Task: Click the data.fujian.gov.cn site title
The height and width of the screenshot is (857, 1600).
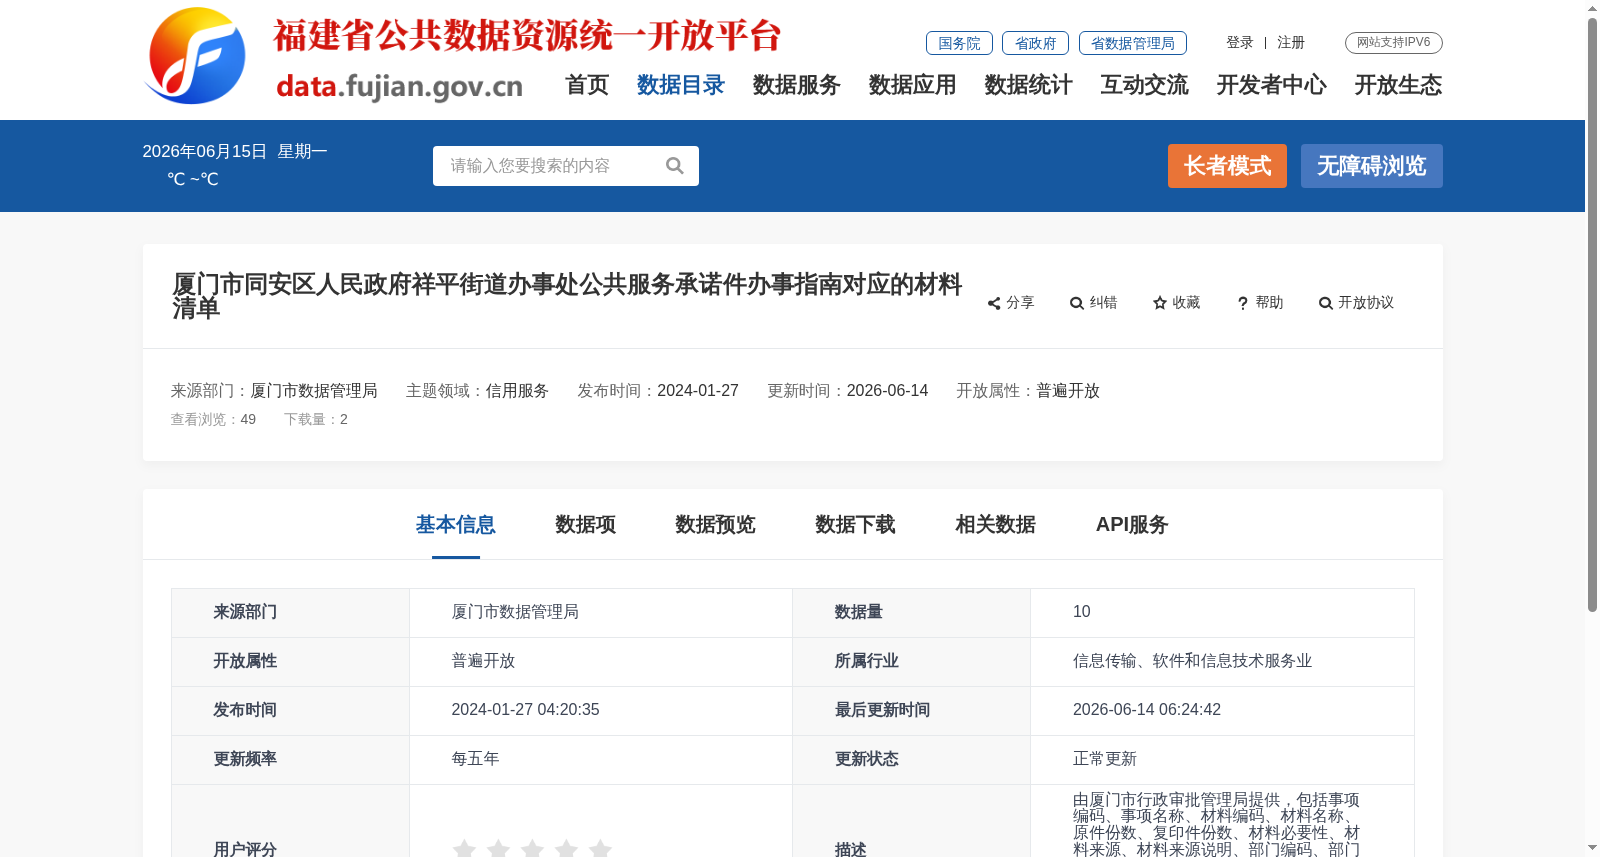Action: click(399, 87)
